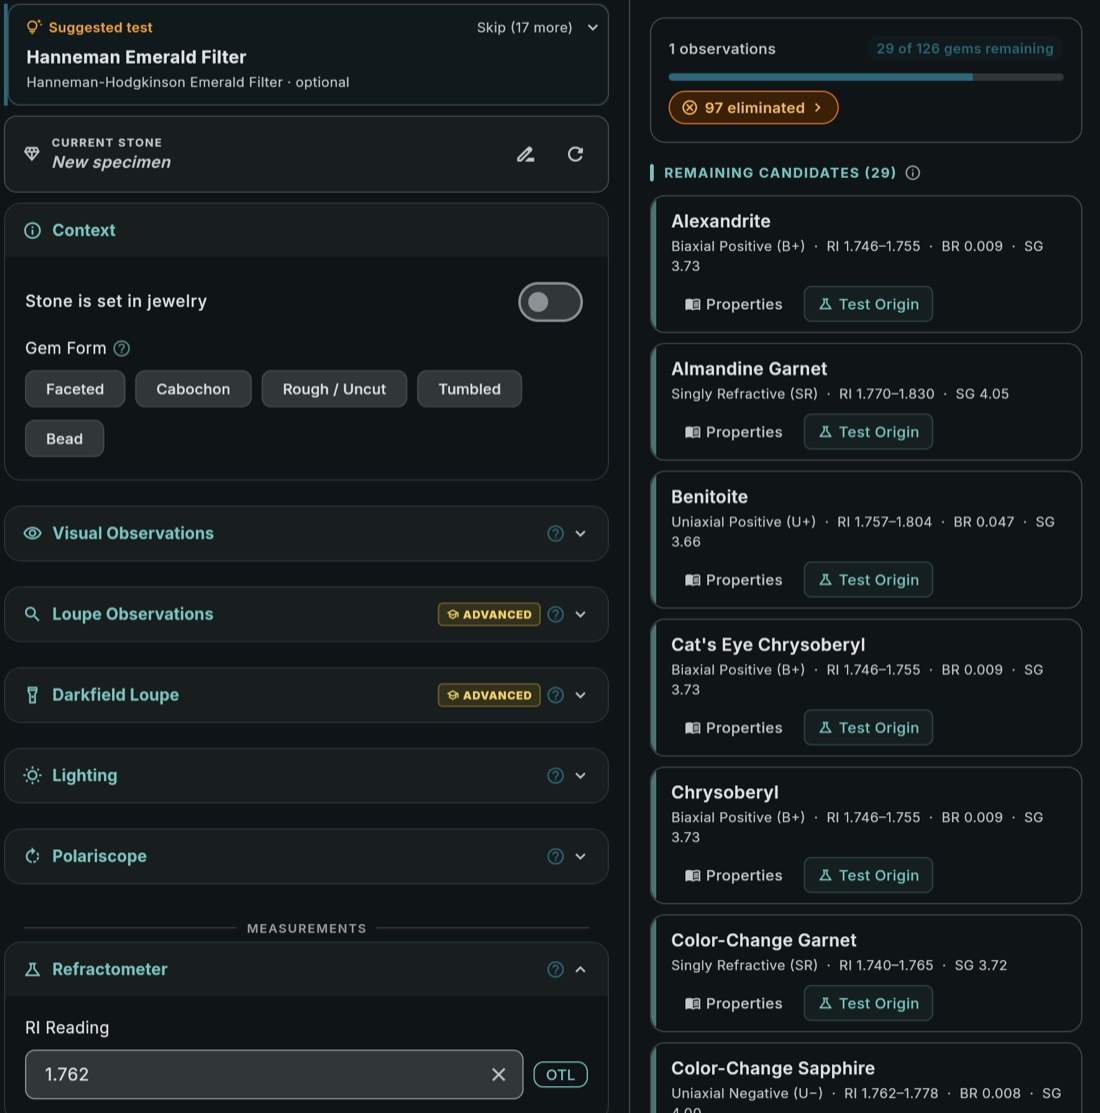The image size is (1100, 1113).
Task: Click Test Origin for Almandine Garnet
Action: [x=868, y=432]
